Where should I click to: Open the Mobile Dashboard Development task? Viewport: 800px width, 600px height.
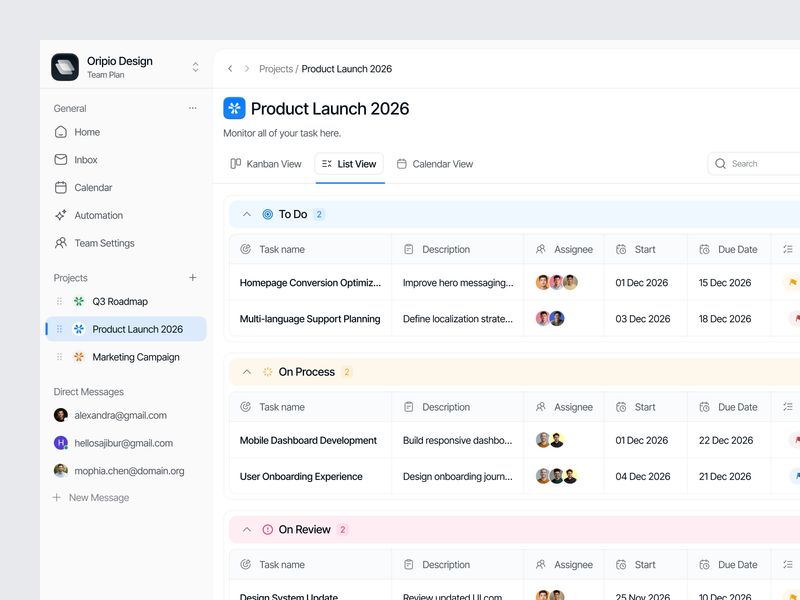pos(308,440)
